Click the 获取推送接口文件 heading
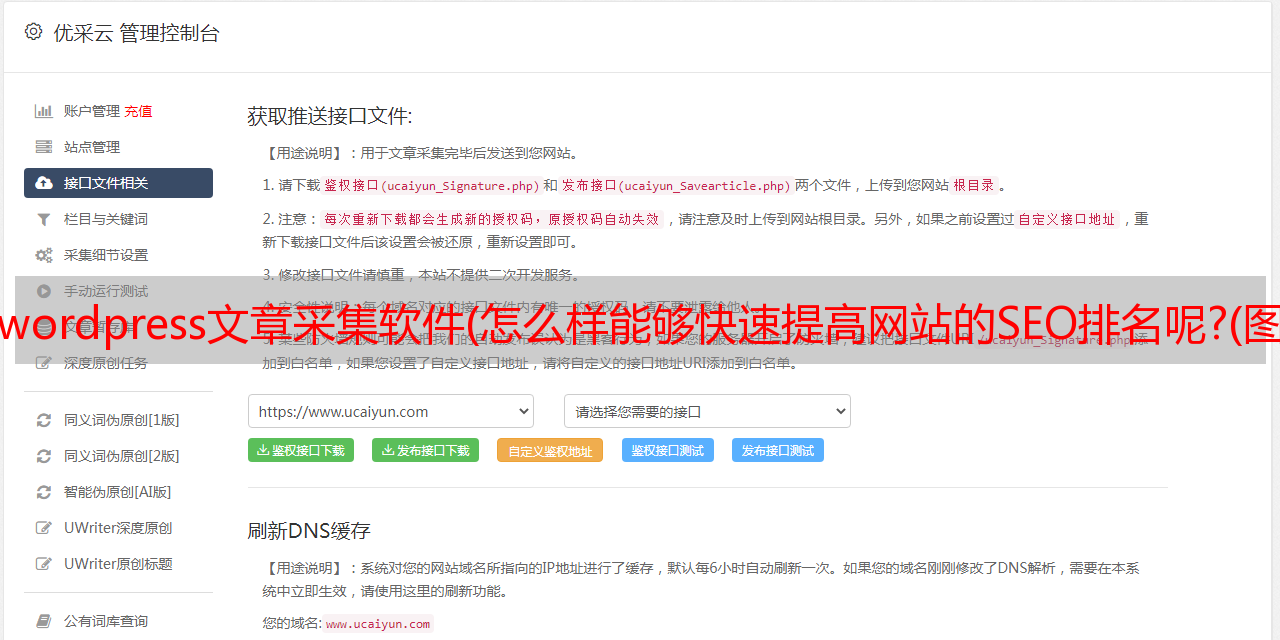Viewport: 1280px width, 640px height. (x=330, y=116)
